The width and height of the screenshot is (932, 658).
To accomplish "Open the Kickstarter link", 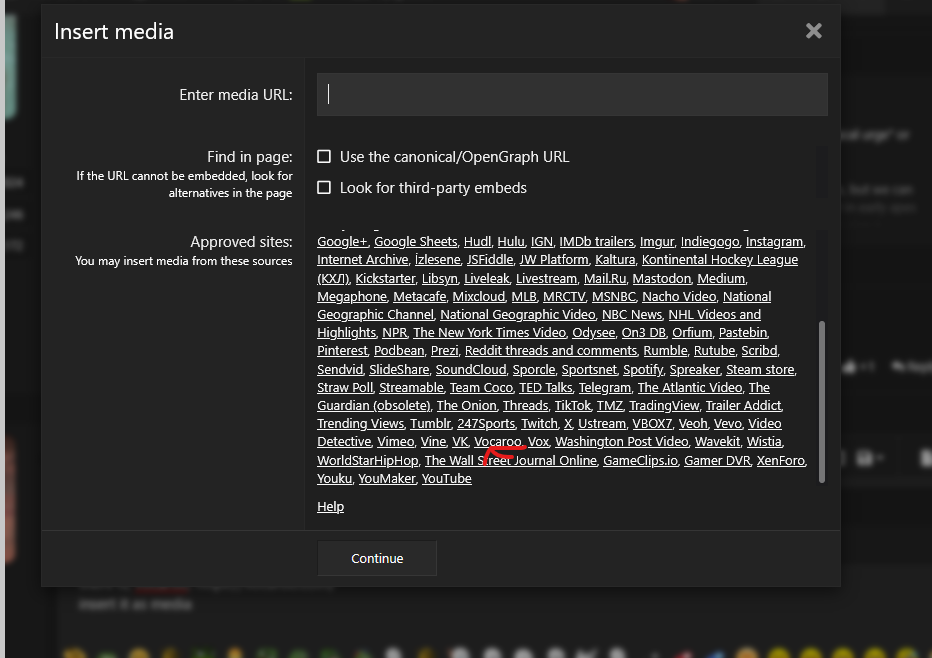I will pyautogui.click(x=385, y=279).
